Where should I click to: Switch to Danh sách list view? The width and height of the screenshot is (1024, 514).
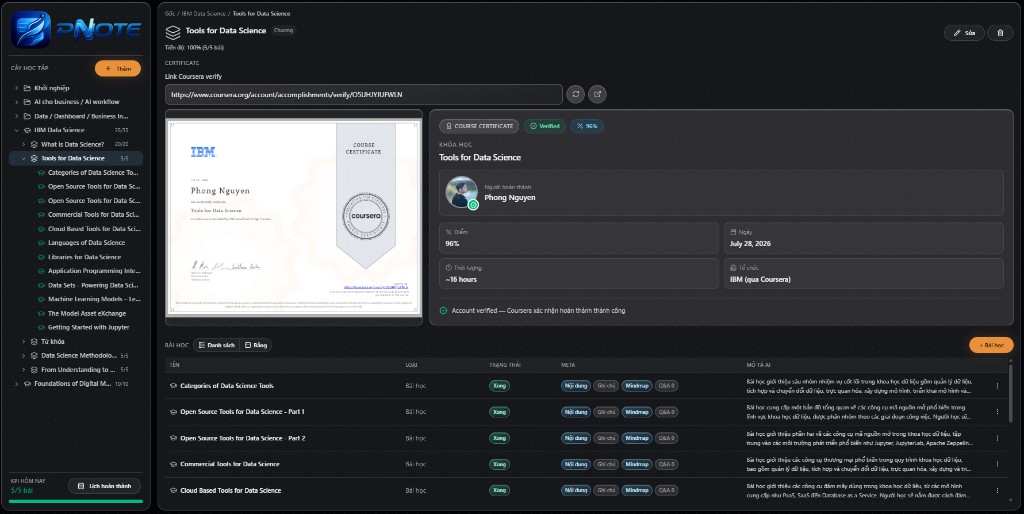(x=217, y=345)
